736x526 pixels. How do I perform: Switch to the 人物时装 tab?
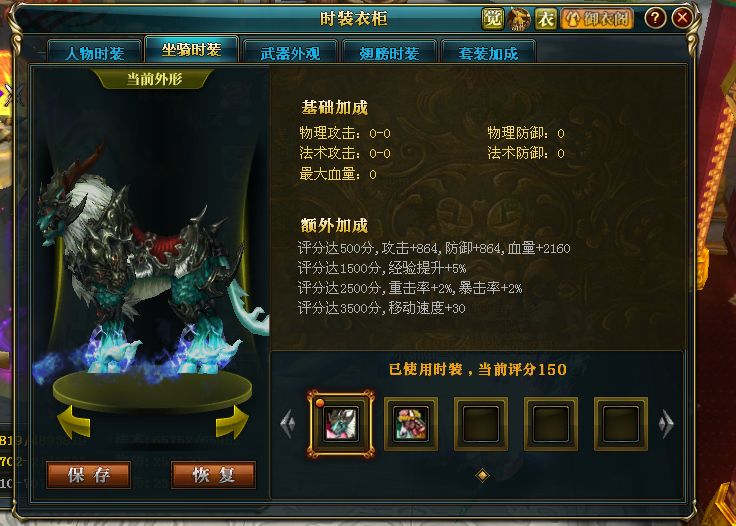(x=94, y=52)
